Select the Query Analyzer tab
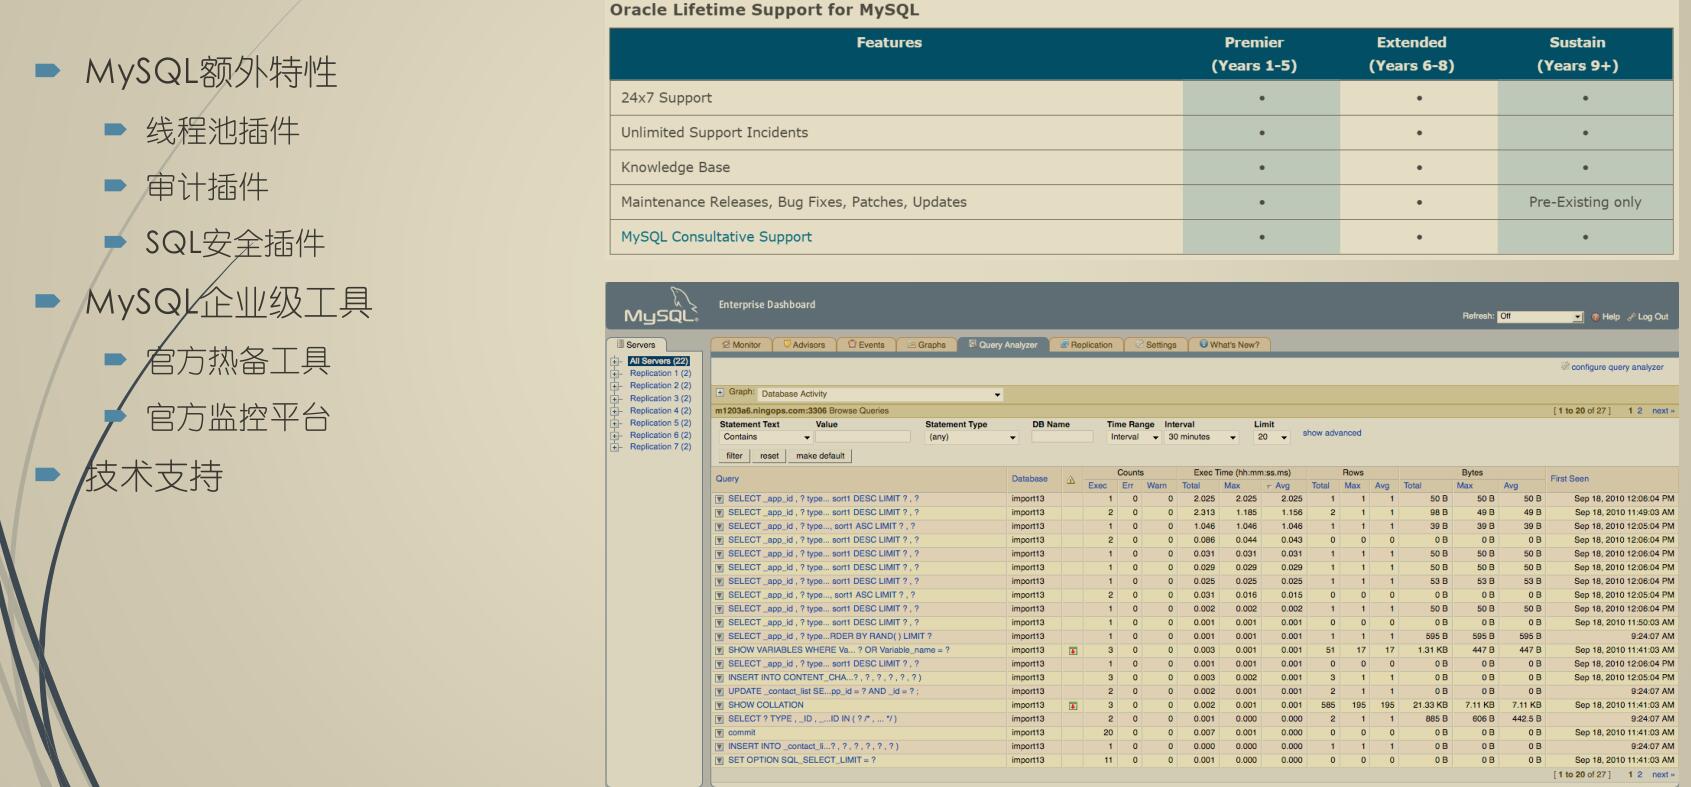 (1003, 345)
